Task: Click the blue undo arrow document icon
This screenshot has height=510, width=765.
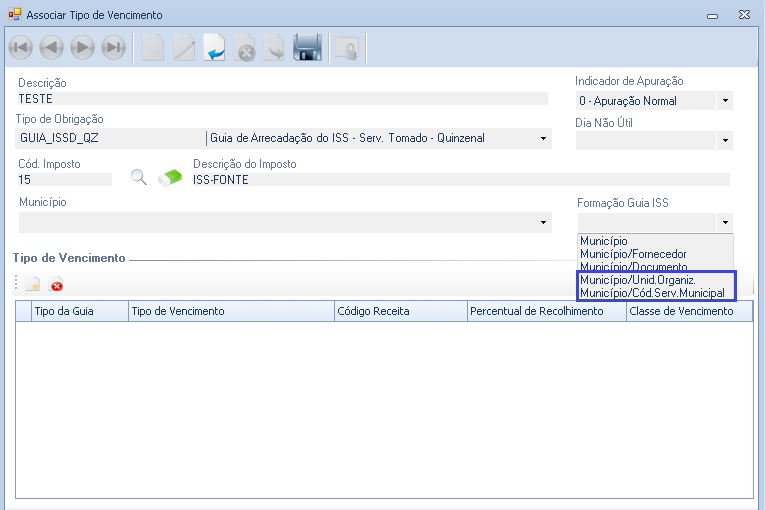Action: (x=214, y=47)
